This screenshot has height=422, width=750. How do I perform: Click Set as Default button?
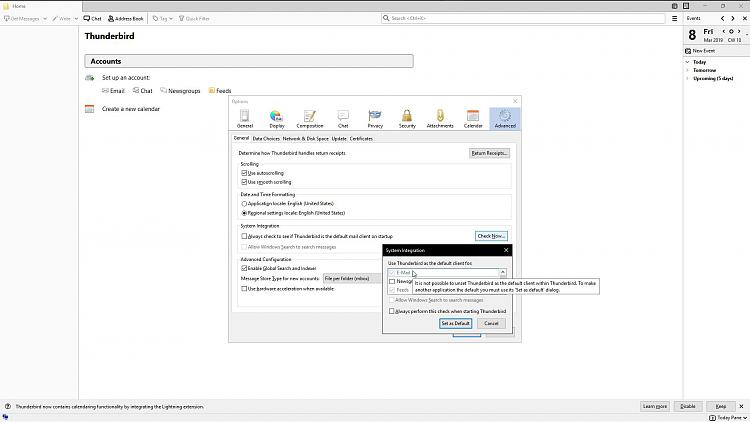(455, 323)
